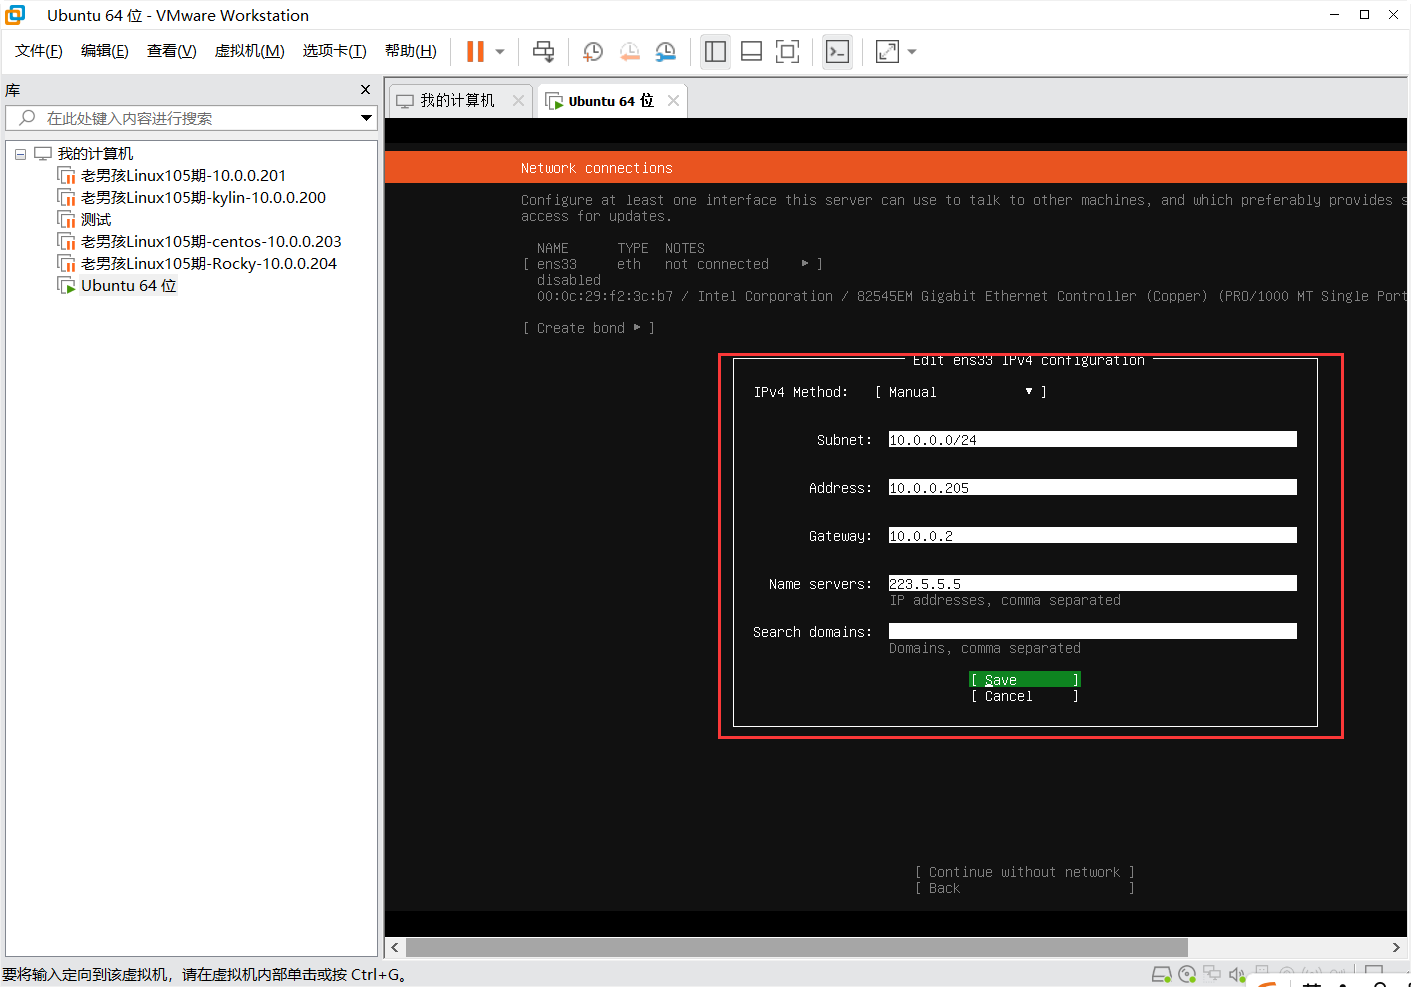The width and height of the screenshot is (1411, 987).
Task: Select VM 老男孩Linux105期-Rocky-10.0.0.204
Action: [x=209, y=264]
